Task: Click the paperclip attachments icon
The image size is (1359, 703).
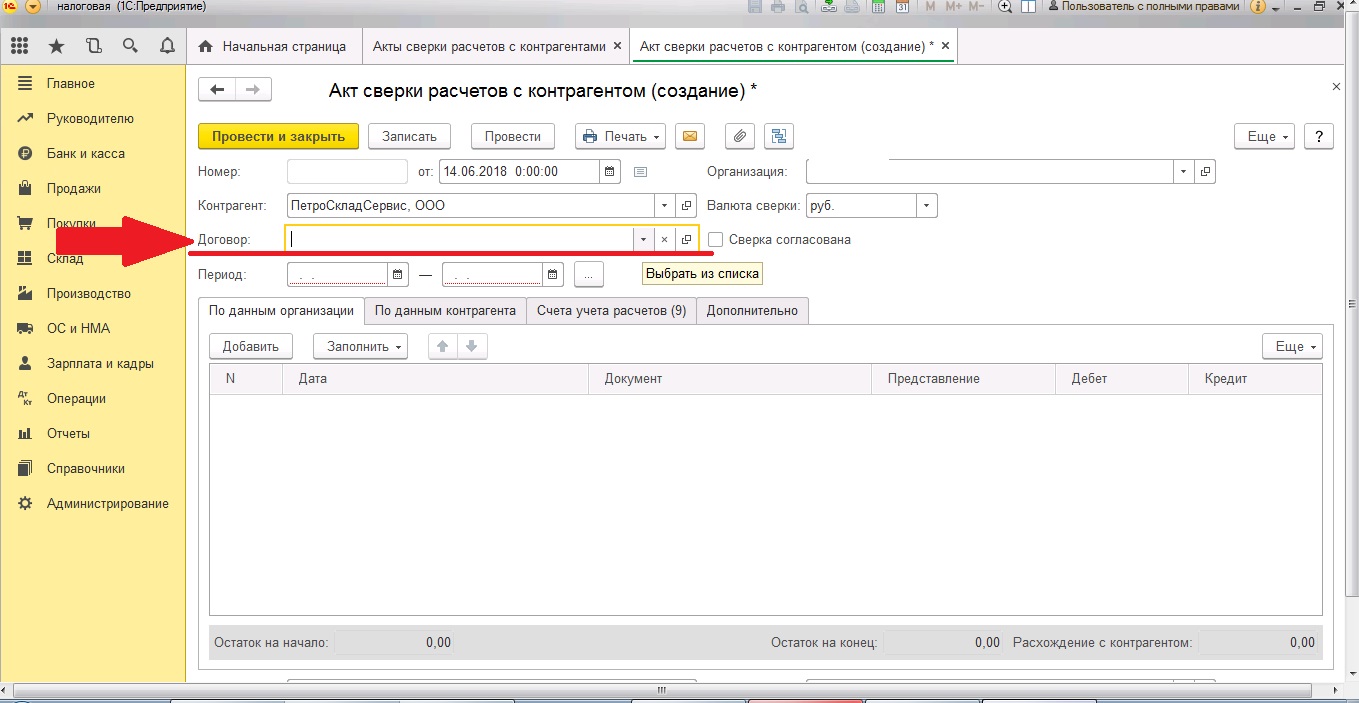Action: 740,137
